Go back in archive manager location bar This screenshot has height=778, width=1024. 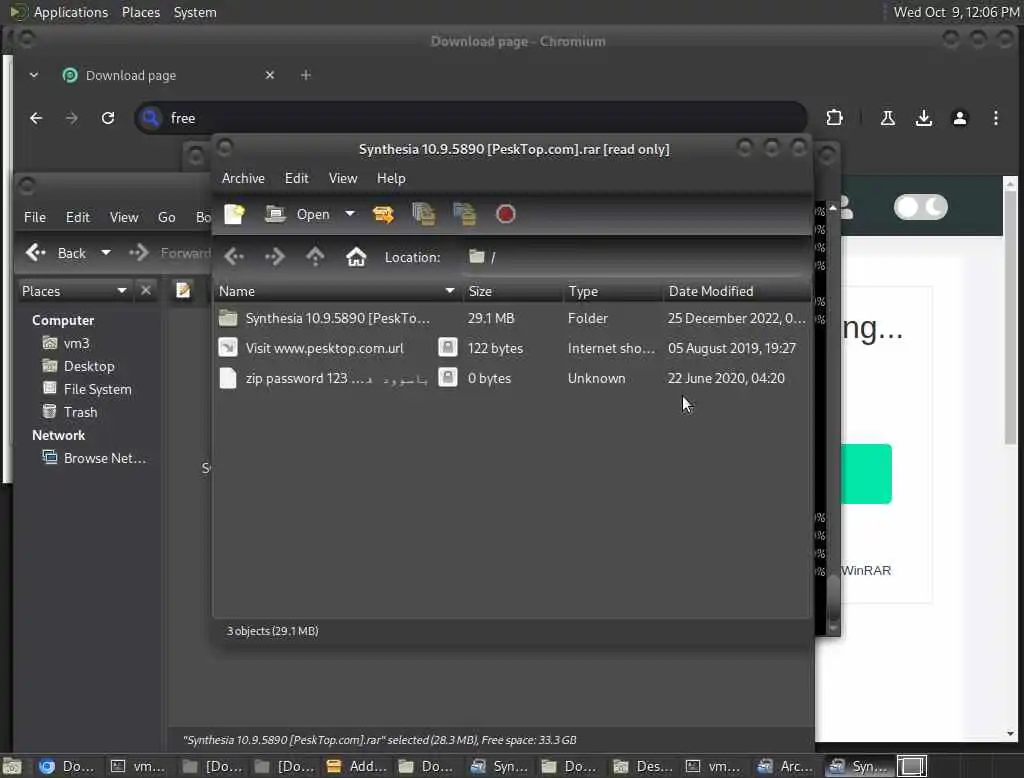(x=234, y=257)
